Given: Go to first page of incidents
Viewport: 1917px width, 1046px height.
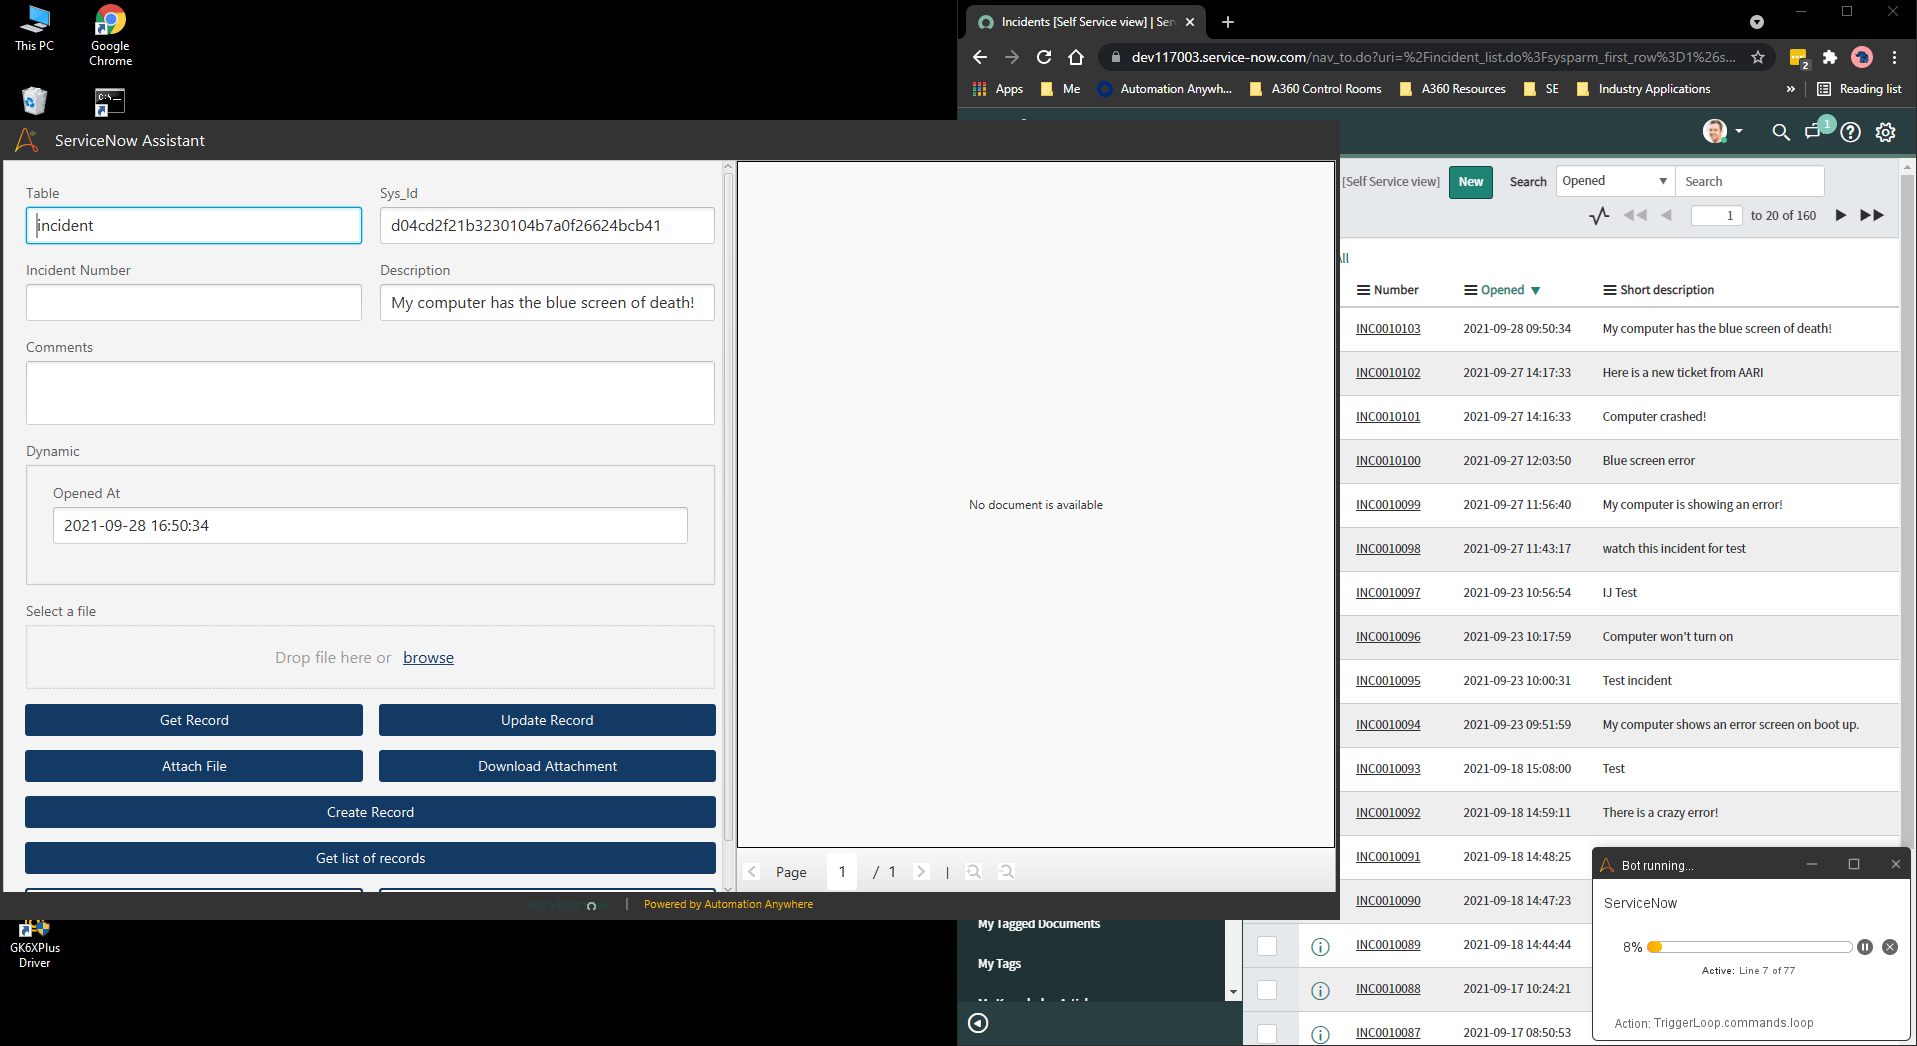Looking at the screenshot, I should coord(1635,215).
